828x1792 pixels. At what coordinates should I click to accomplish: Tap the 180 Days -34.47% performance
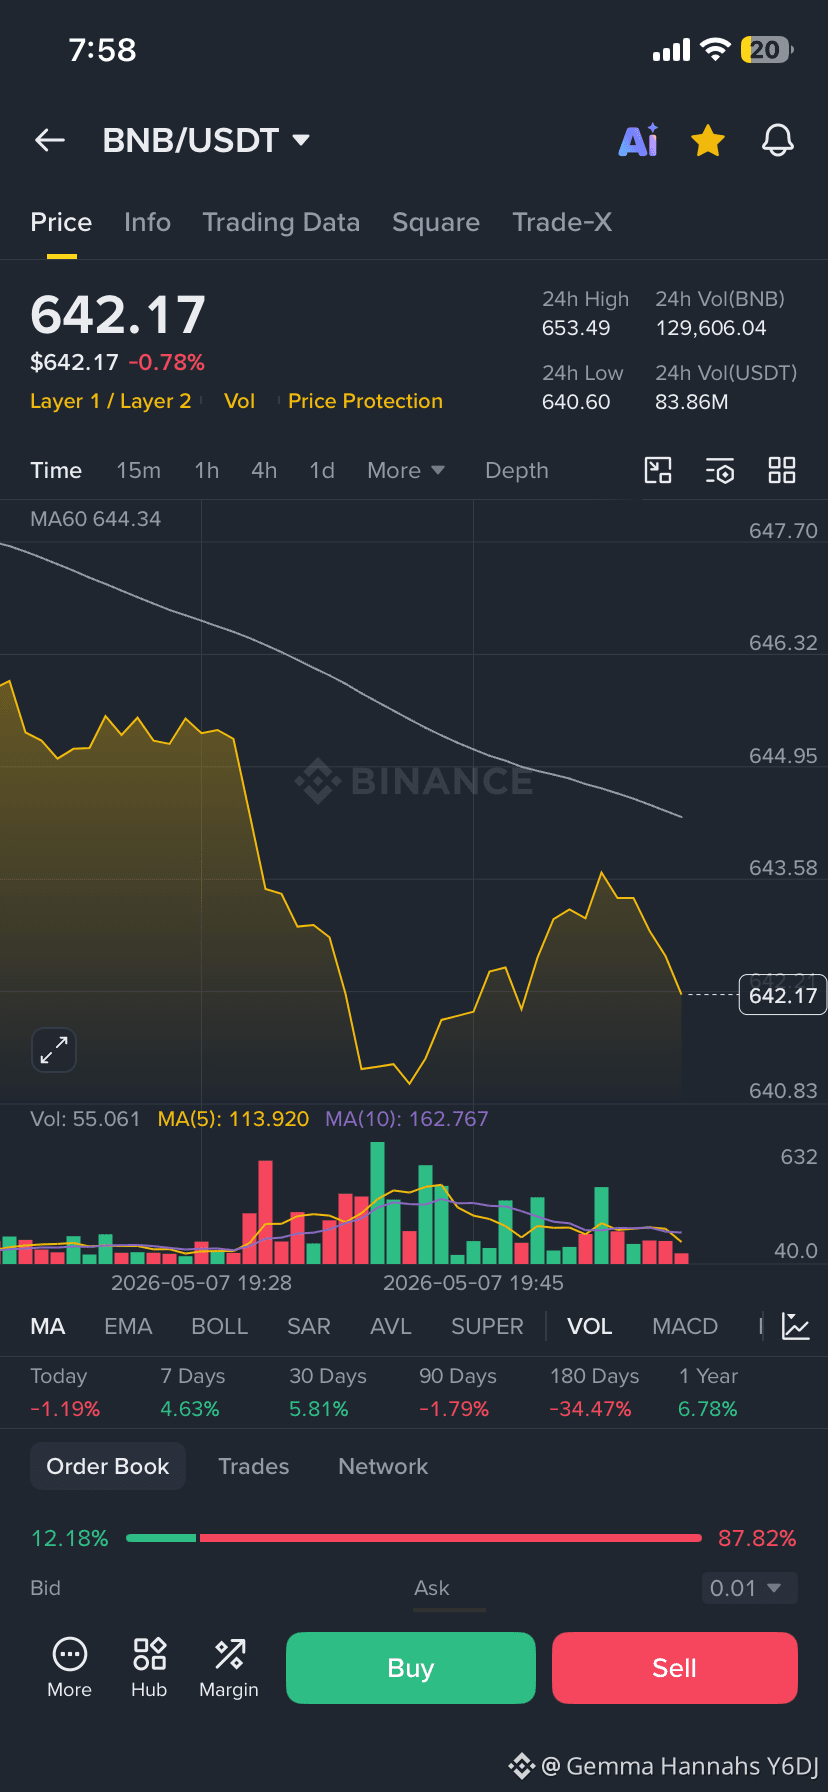click(x=594, y=1392)
